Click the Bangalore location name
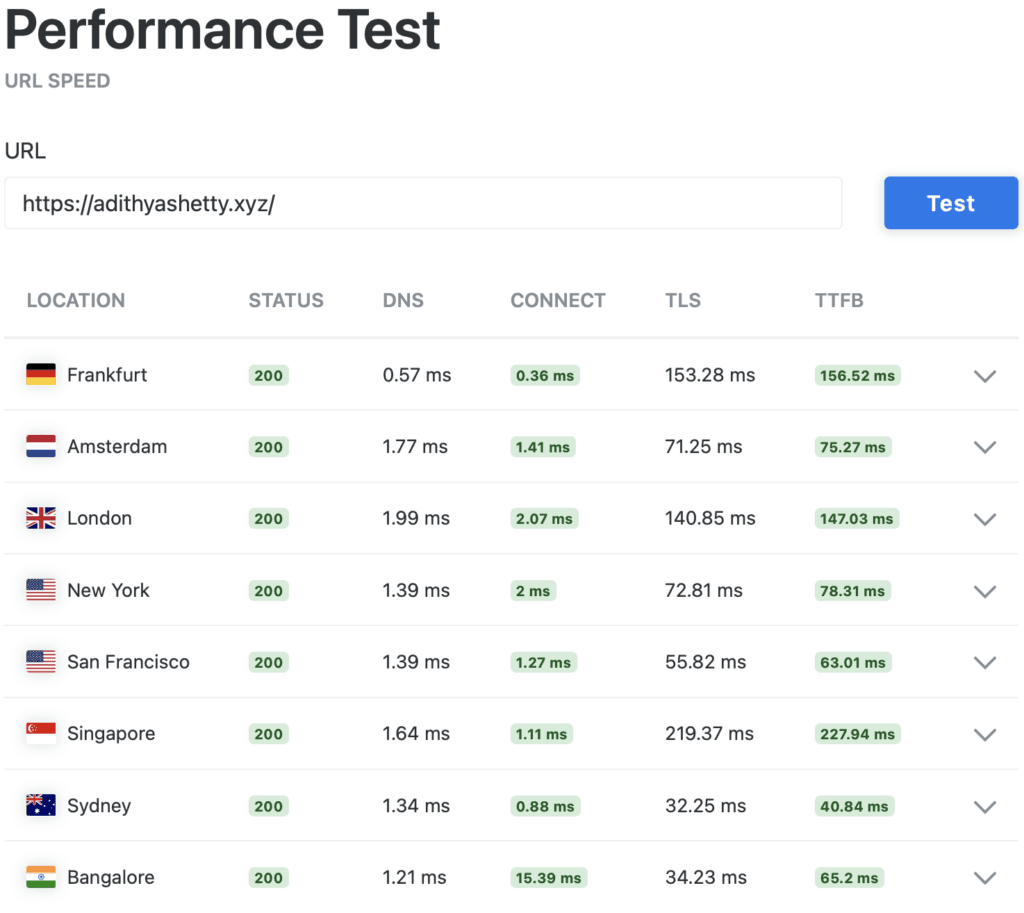The image size is (1024, 913). (x=110, y=878)
